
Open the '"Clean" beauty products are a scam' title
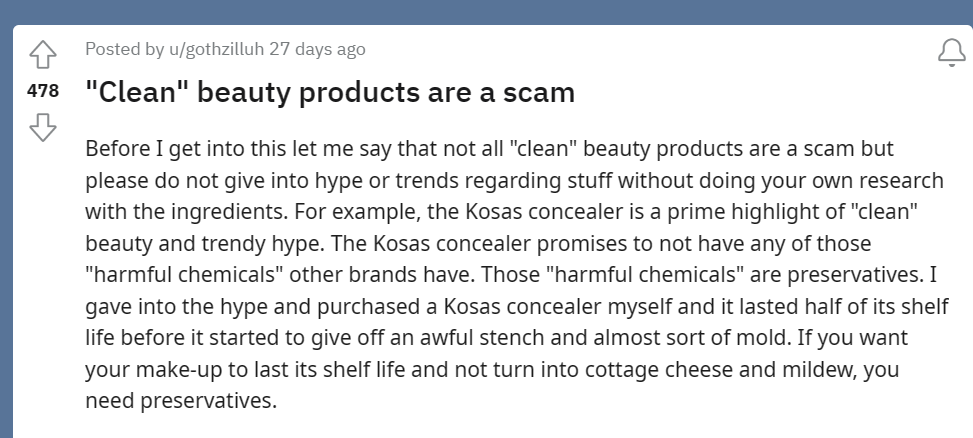(x=330, y=92)
